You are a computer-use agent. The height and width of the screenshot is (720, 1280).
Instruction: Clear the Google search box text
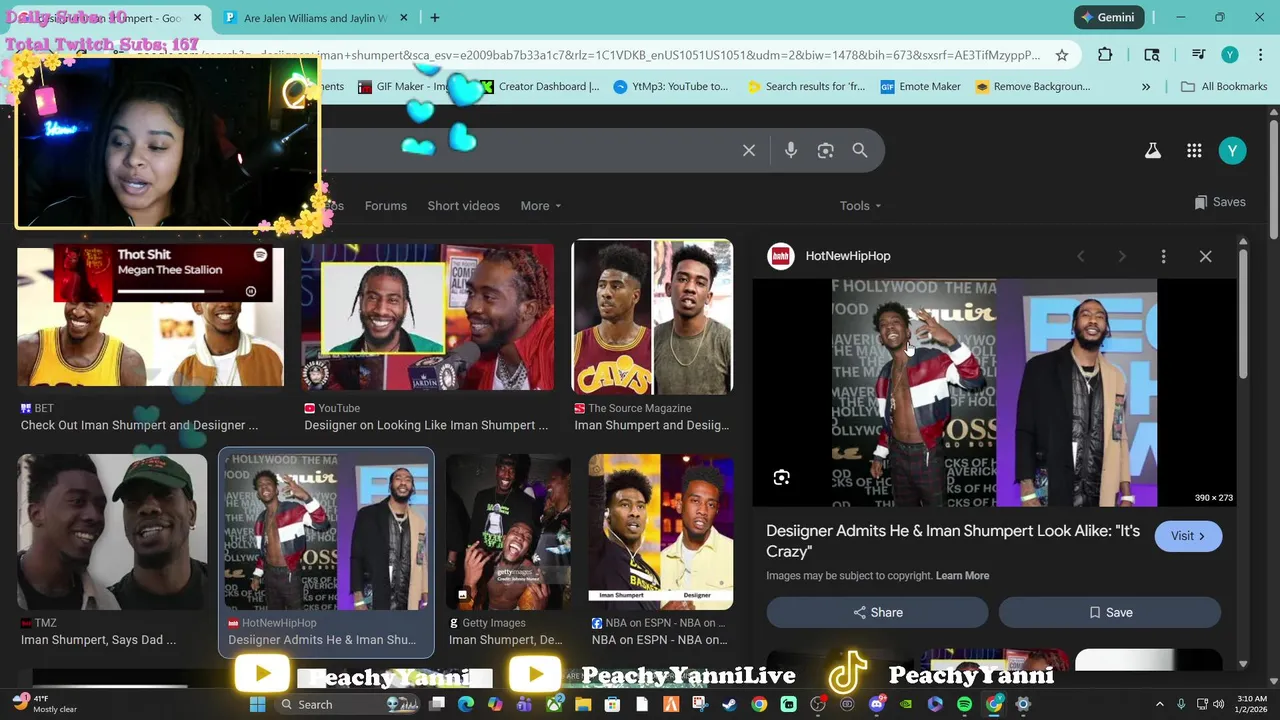point(749,150)
